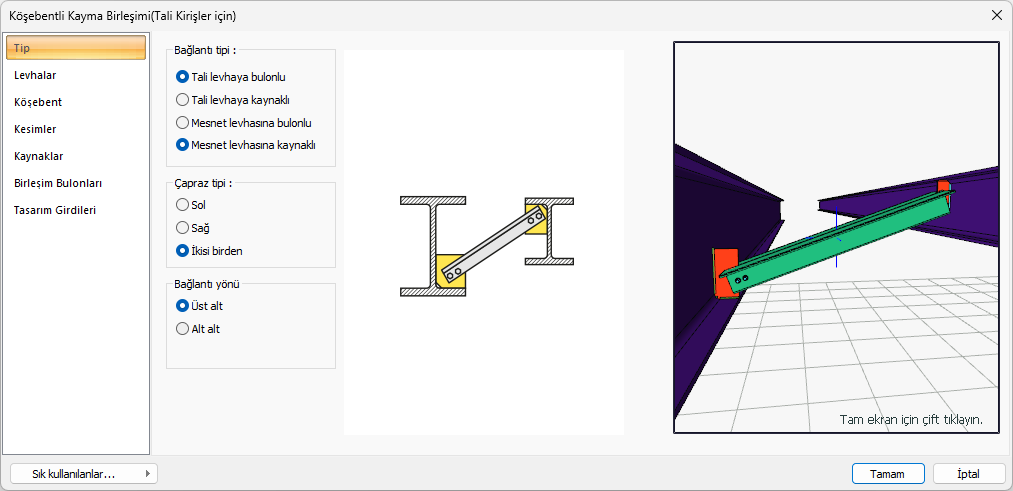Set Çapraz tipi to Sol
1013x491 pixels.
click(x=182, y=205)
